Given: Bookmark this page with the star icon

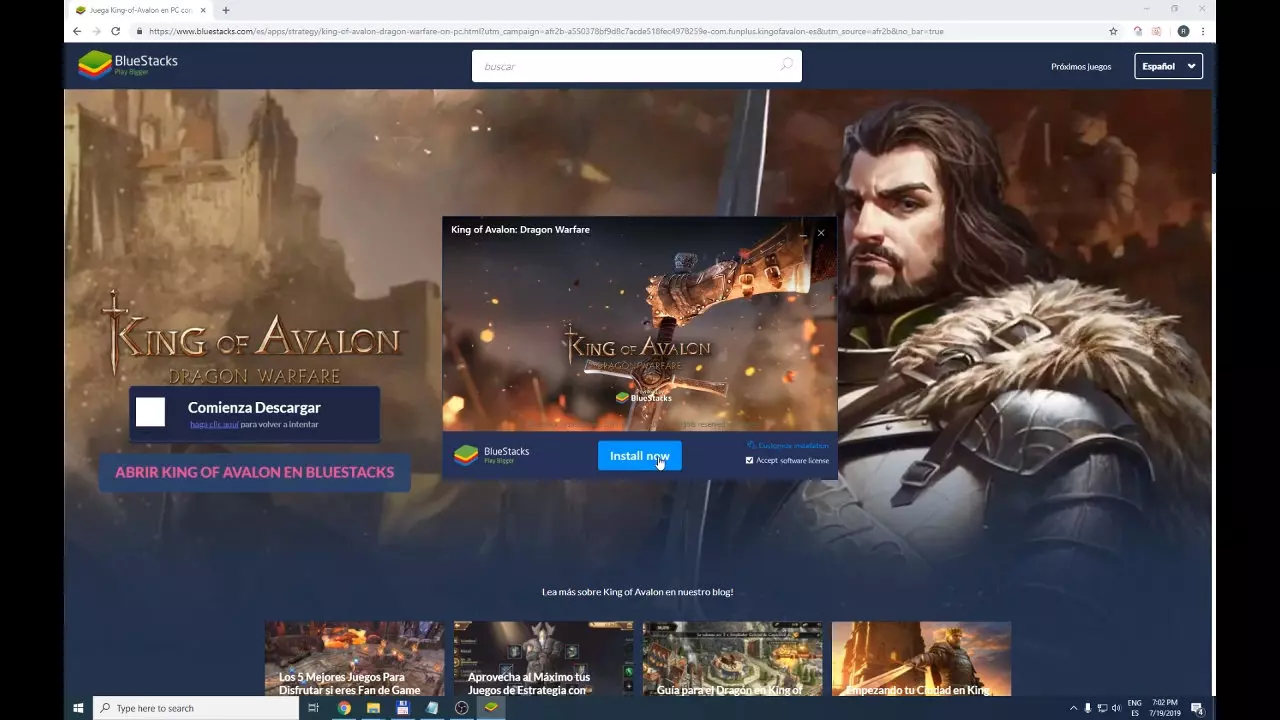Looking at the screenshot, I should 1113,31.
